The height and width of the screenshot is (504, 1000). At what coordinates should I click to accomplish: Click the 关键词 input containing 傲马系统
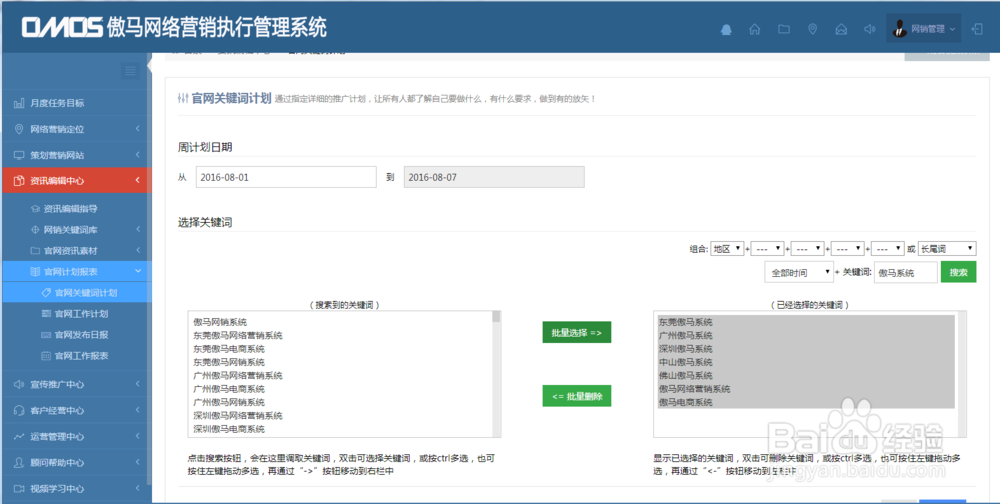point(906,272)
